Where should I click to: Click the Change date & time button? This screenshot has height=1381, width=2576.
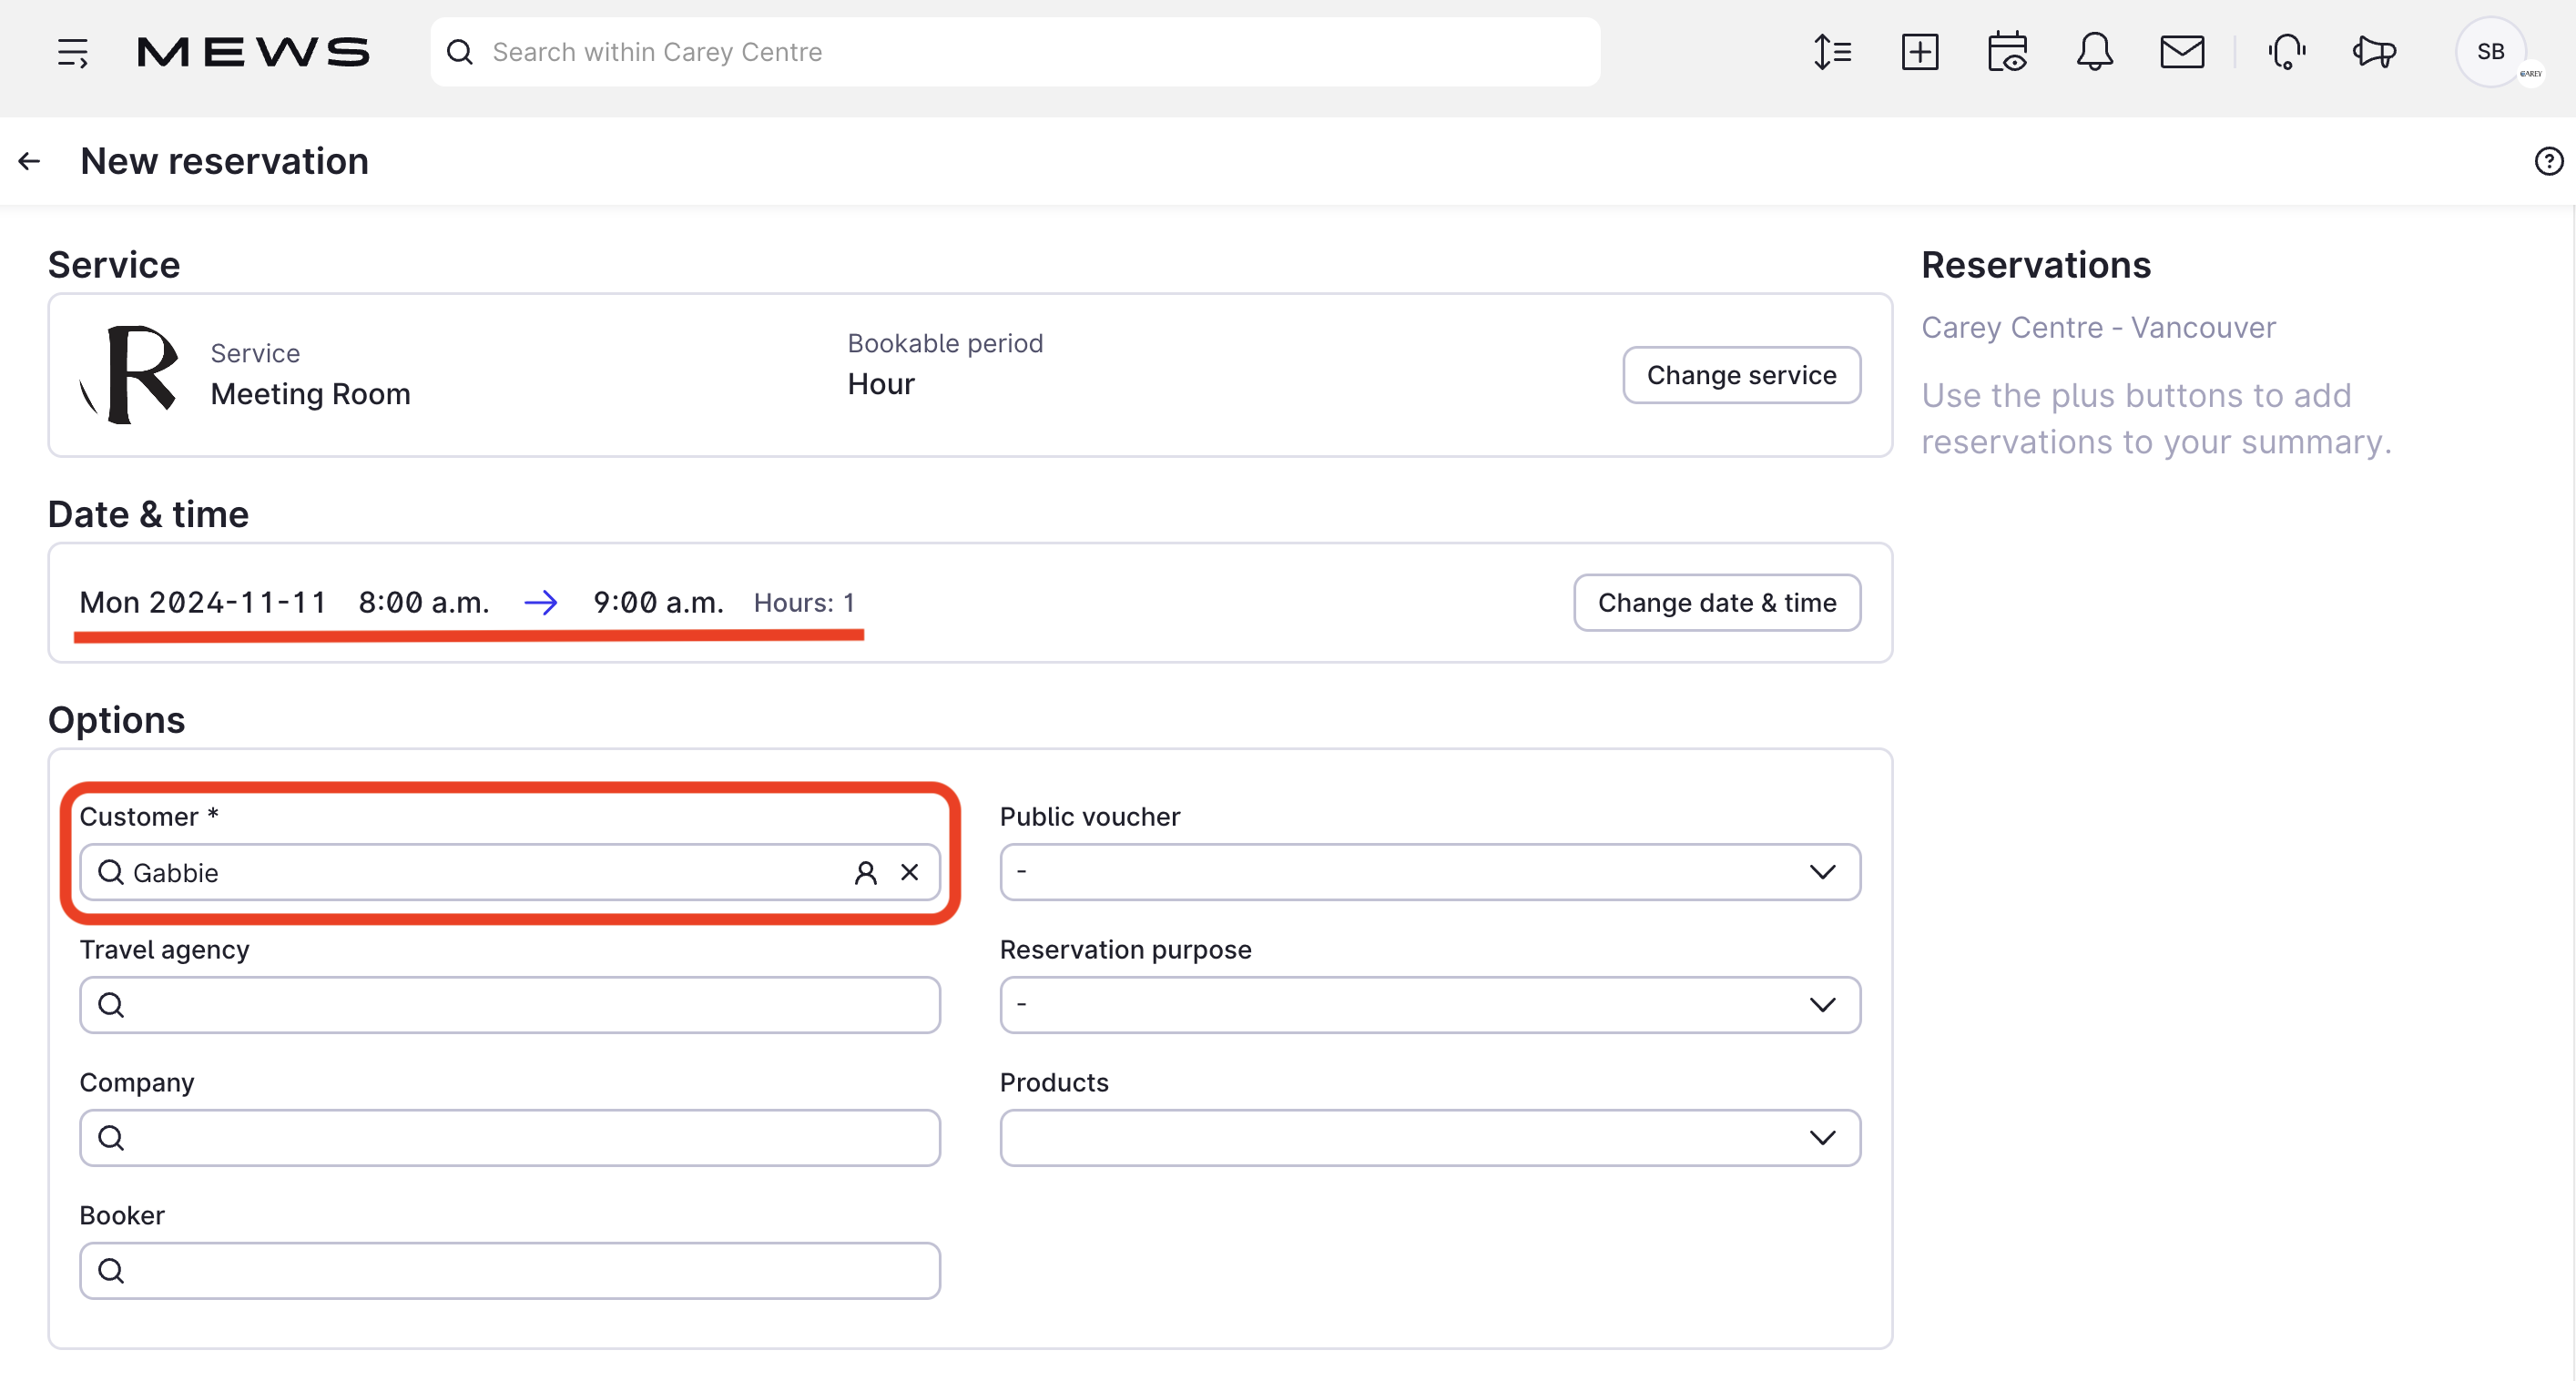(x=1716, y=603)
